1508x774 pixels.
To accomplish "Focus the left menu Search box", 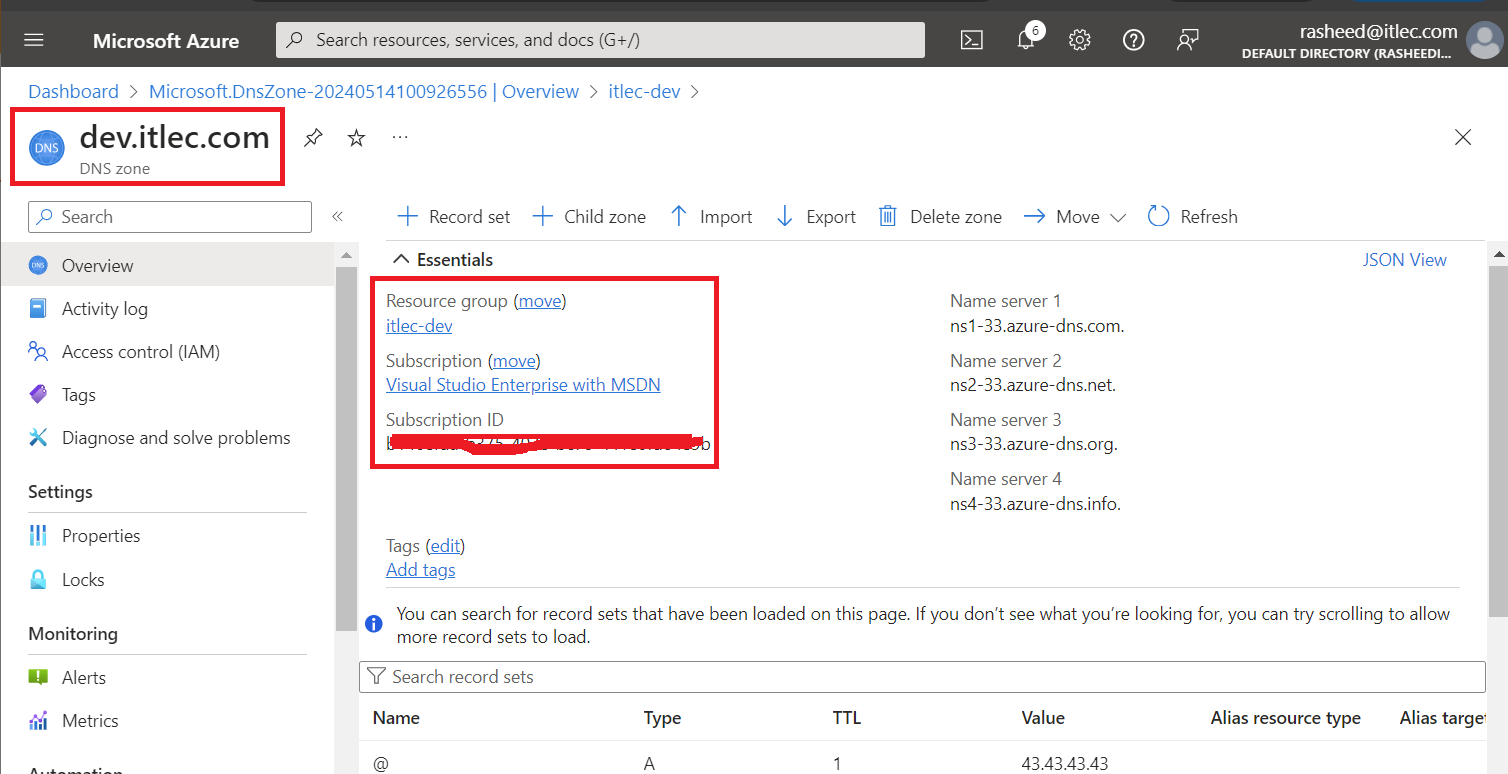I will tap(170, 217).
